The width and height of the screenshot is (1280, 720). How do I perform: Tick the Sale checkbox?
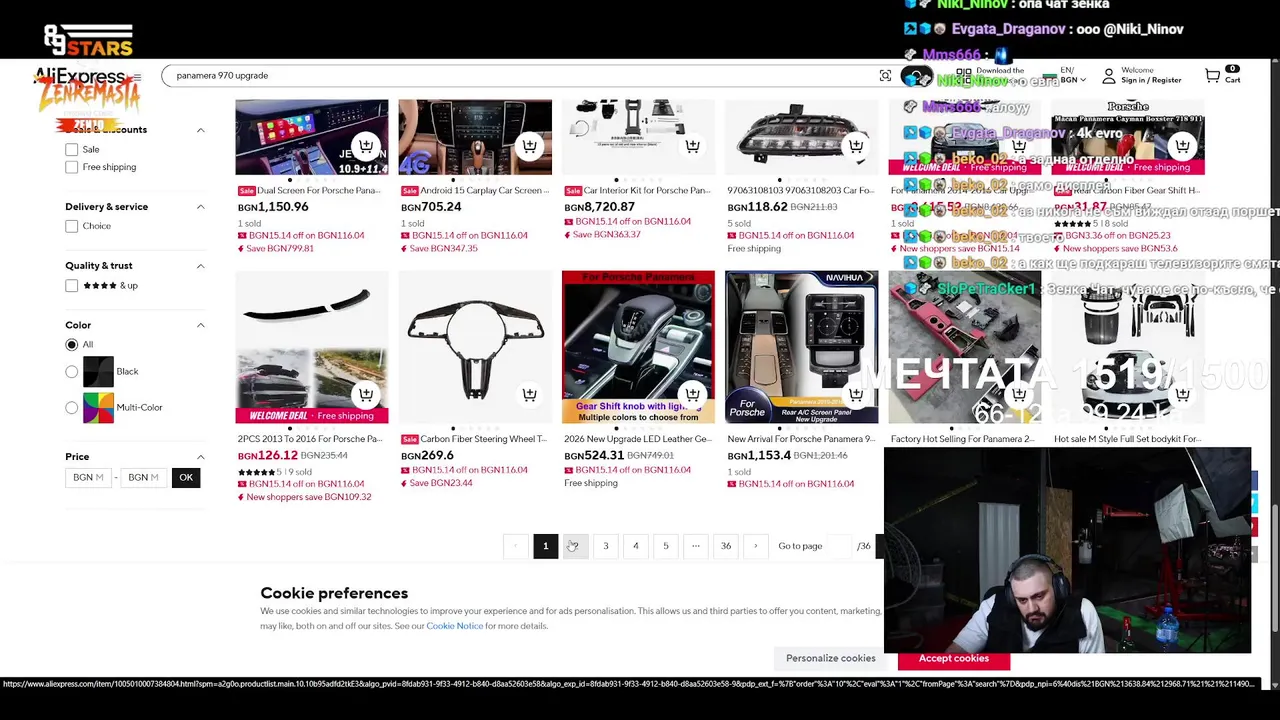coord(71,149)
